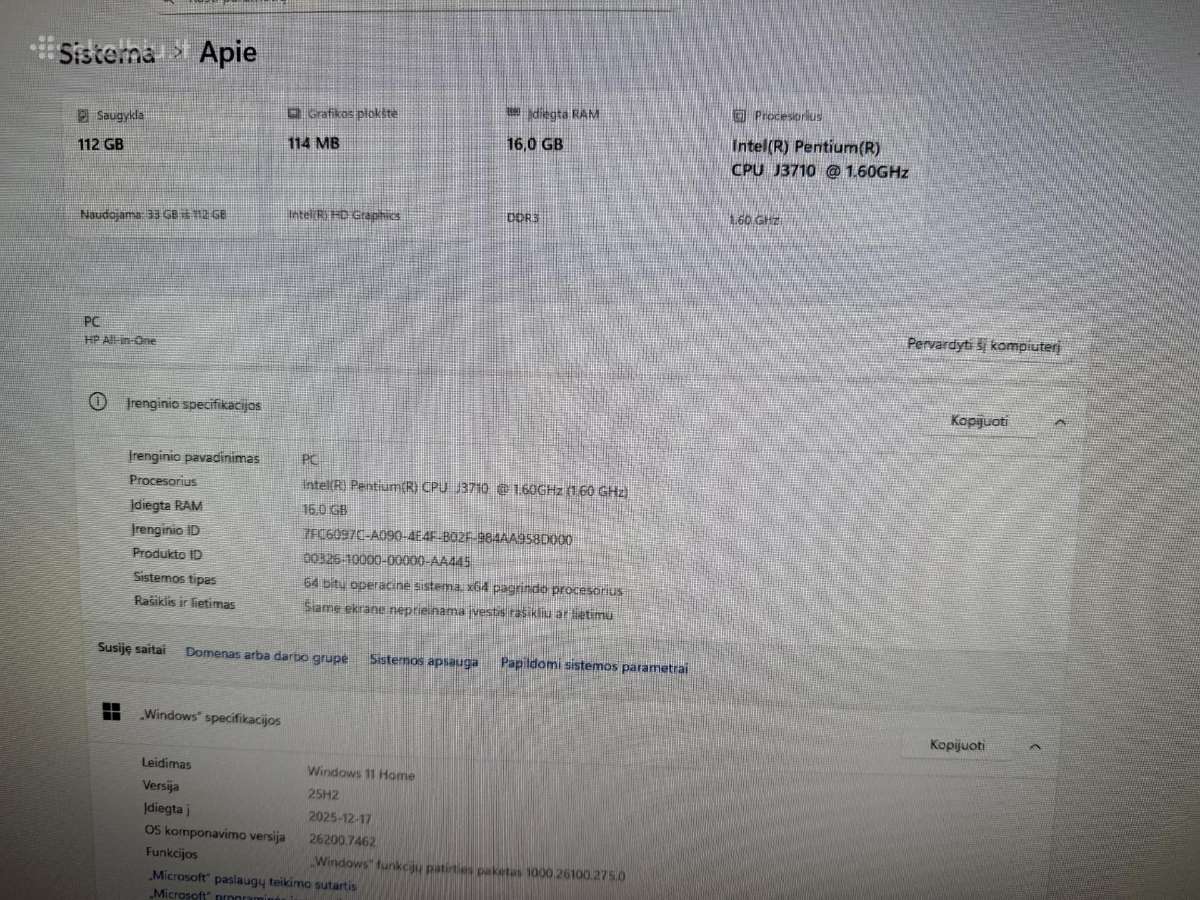The width and height of the screenshot is (1200, 900).
Task: Go back to Sistema in breadcrumb
Action: (x=107, y=53)
